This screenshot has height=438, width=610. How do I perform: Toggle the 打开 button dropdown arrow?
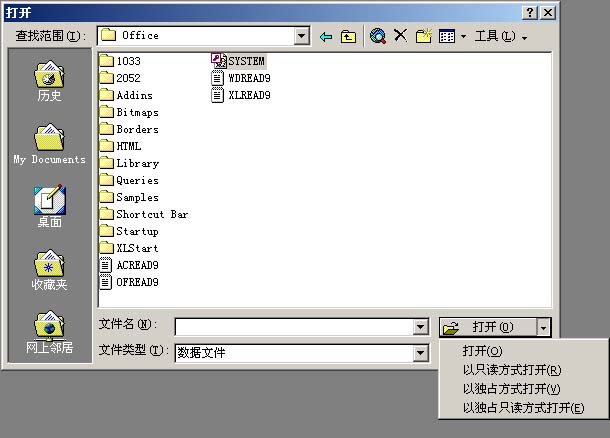(x=543, y=327)
